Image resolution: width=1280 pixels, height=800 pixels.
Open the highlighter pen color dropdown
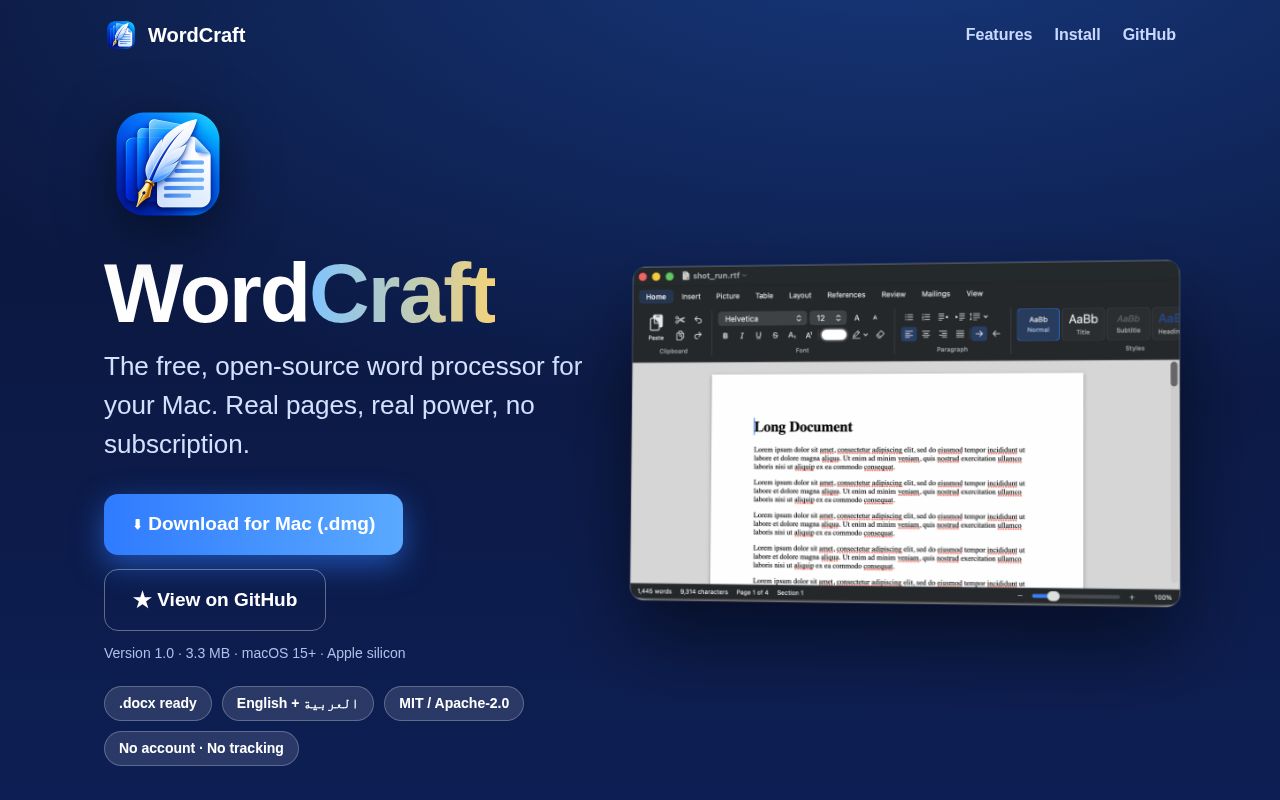[866, 335]
